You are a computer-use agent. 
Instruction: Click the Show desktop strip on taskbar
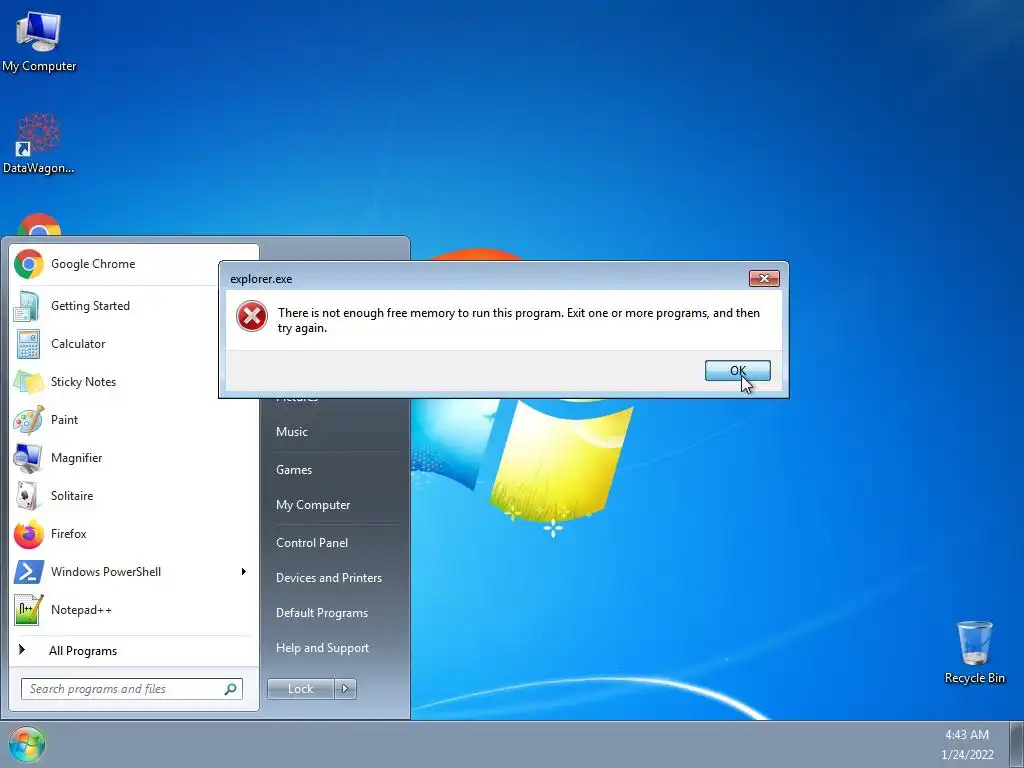(x=1017, y=744)
